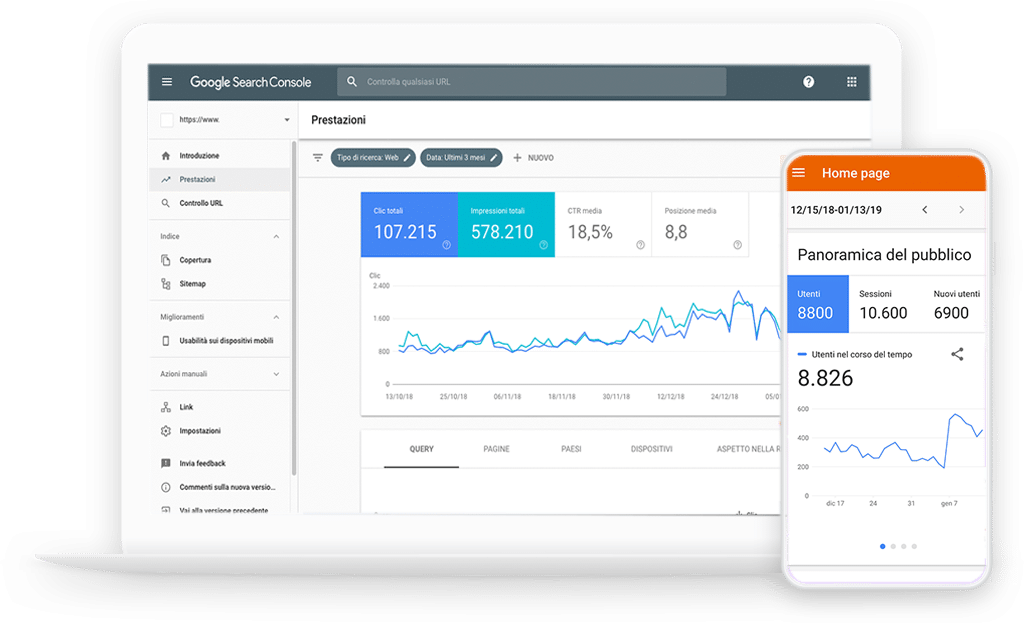Click the help icon on Posizione media card
The height and width of the screenshot is (623, 1024).
point(737,245)
